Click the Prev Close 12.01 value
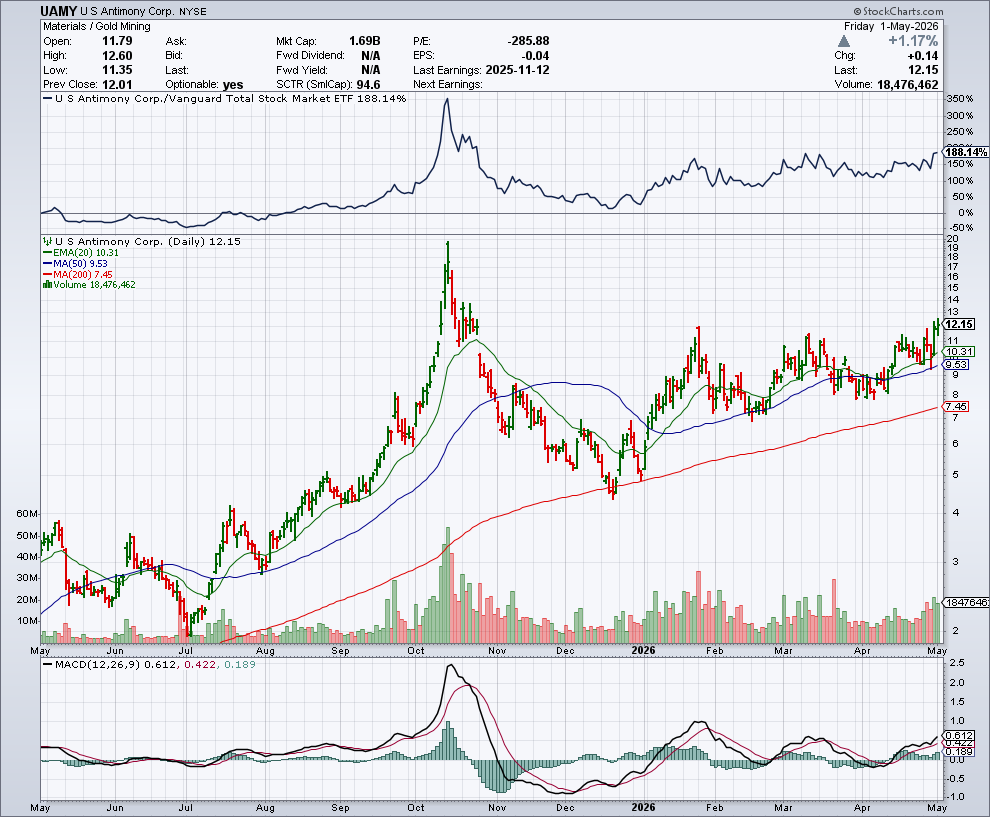 (x=117, y=85)
